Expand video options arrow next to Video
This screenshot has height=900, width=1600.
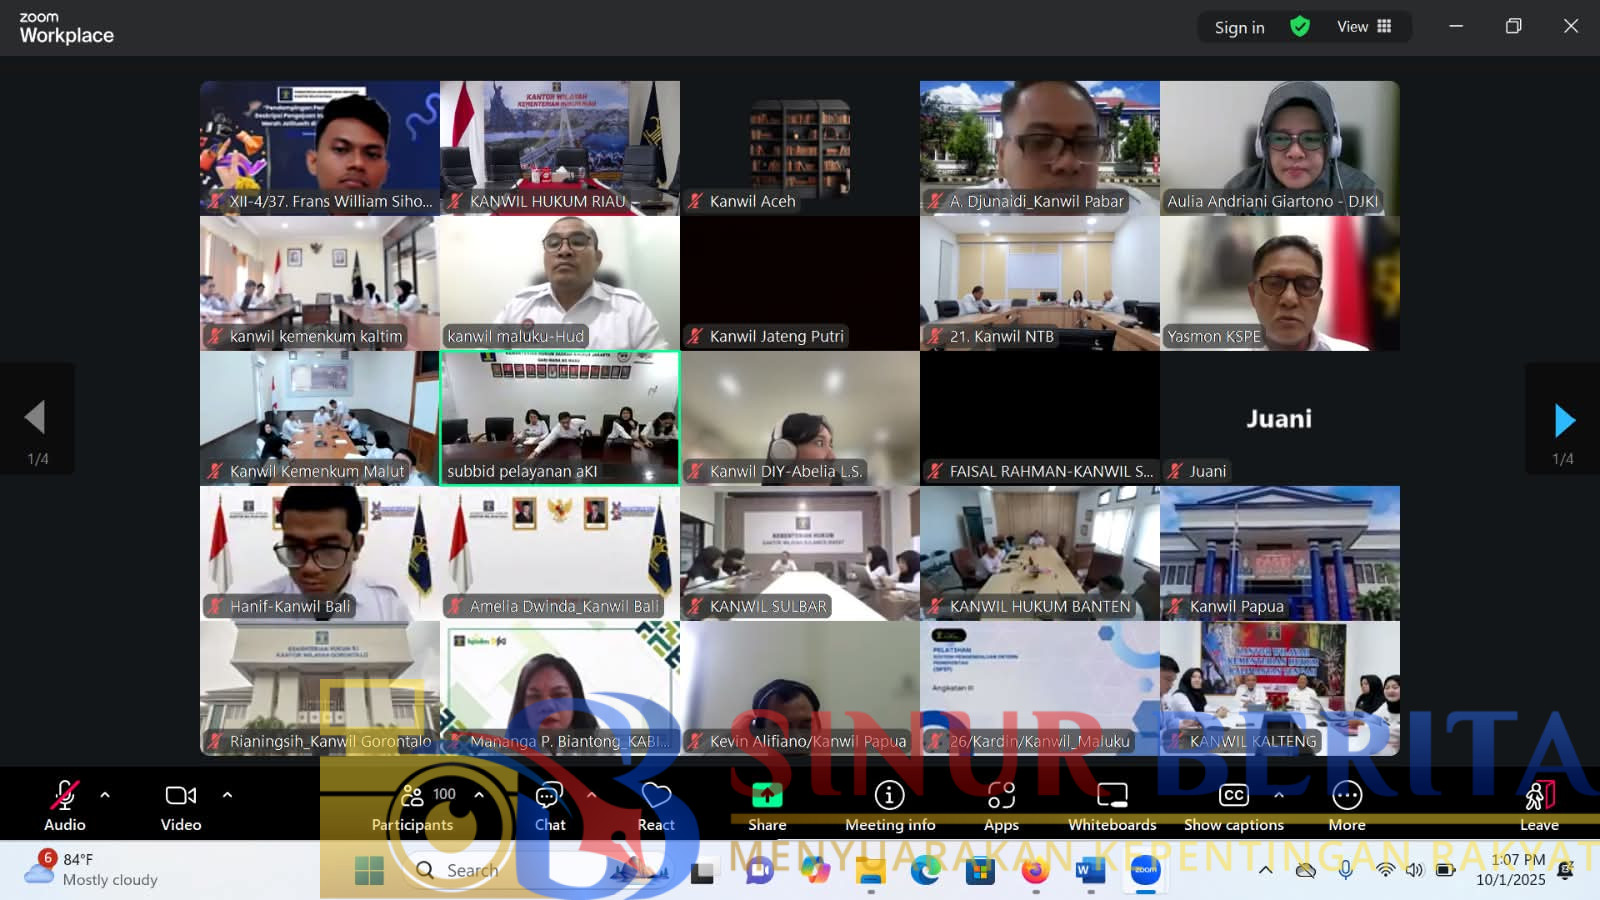pyautogui.click(x=227, y=795)
